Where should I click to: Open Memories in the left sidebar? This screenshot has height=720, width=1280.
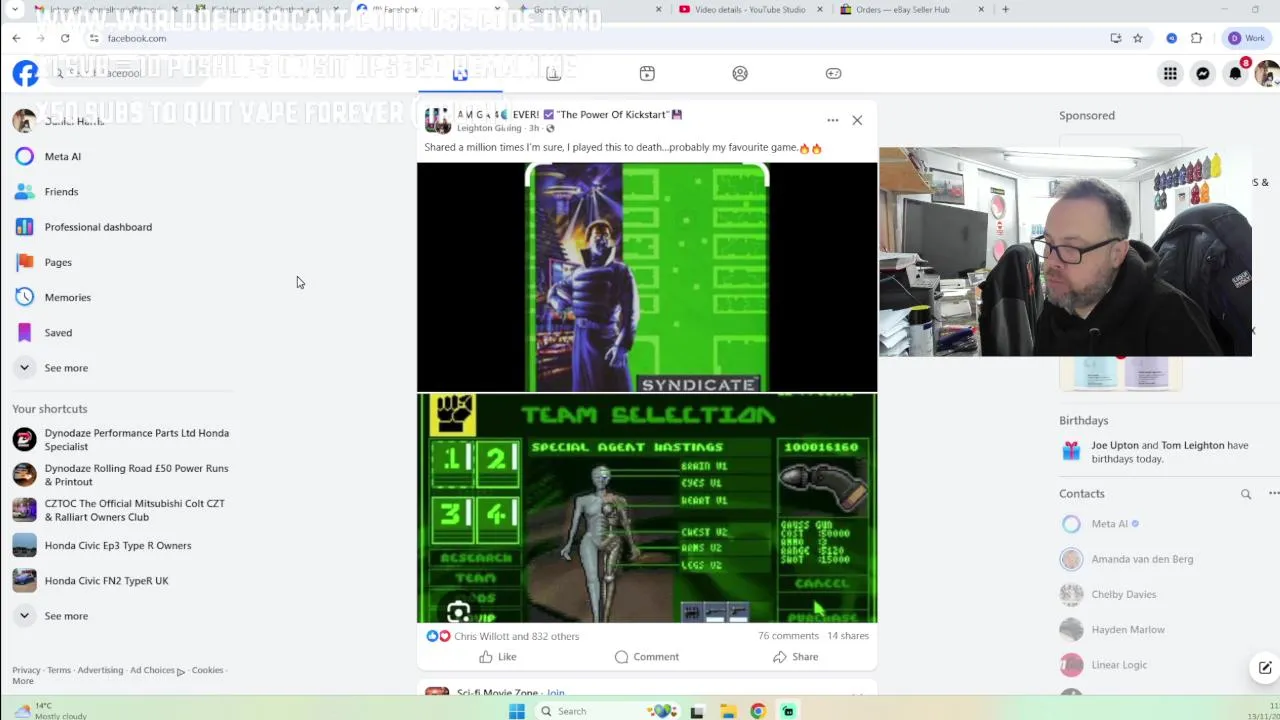67,297
